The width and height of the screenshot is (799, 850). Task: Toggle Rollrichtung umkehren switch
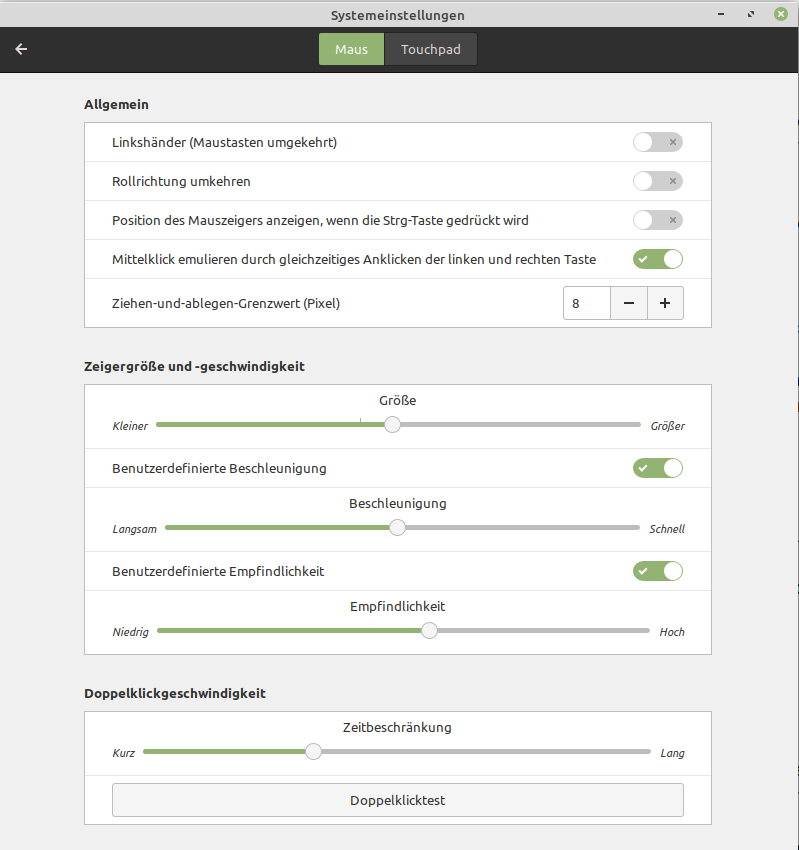tap(658, 181)
